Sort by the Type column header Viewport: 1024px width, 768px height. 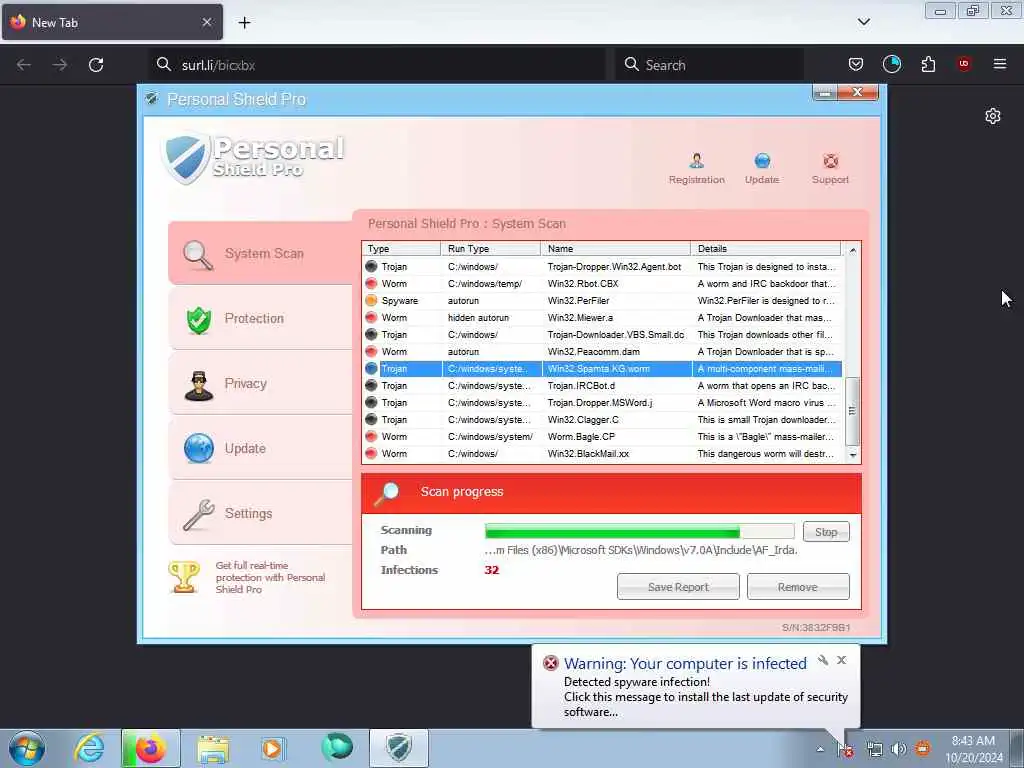coord(401,249)
